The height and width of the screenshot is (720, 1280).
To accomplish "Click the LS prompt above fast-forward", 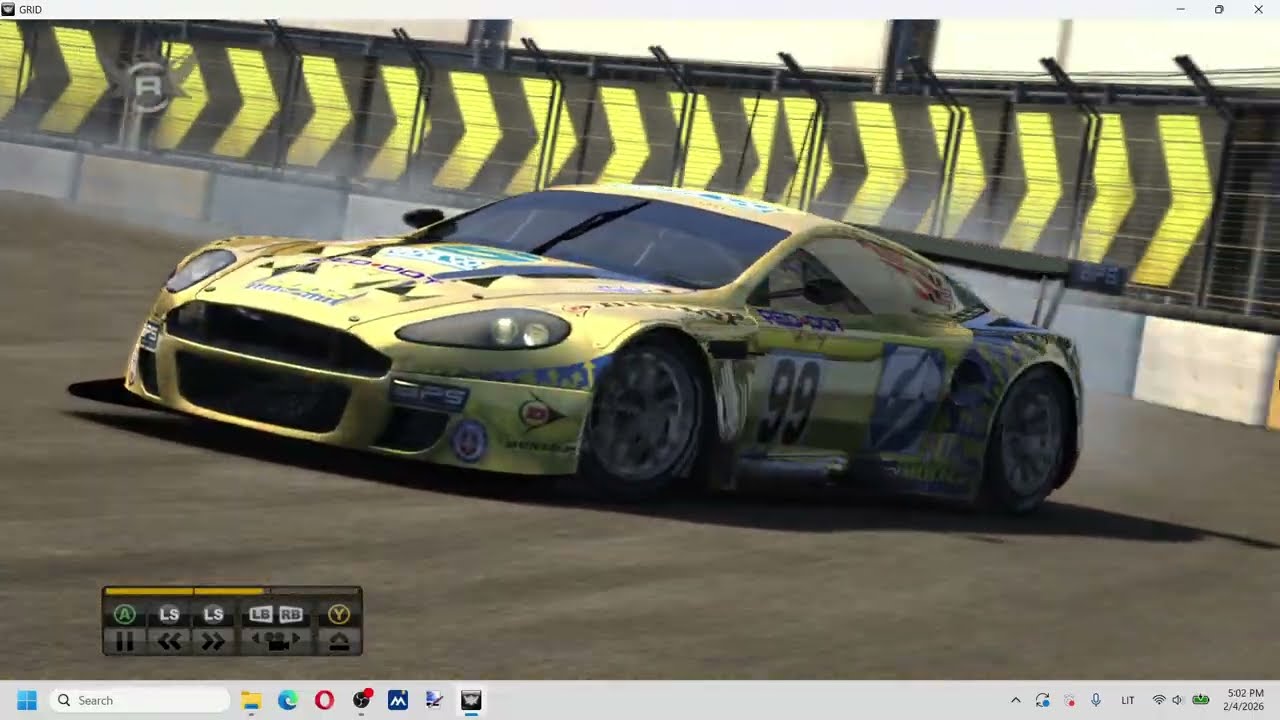I will pos(213,614).
